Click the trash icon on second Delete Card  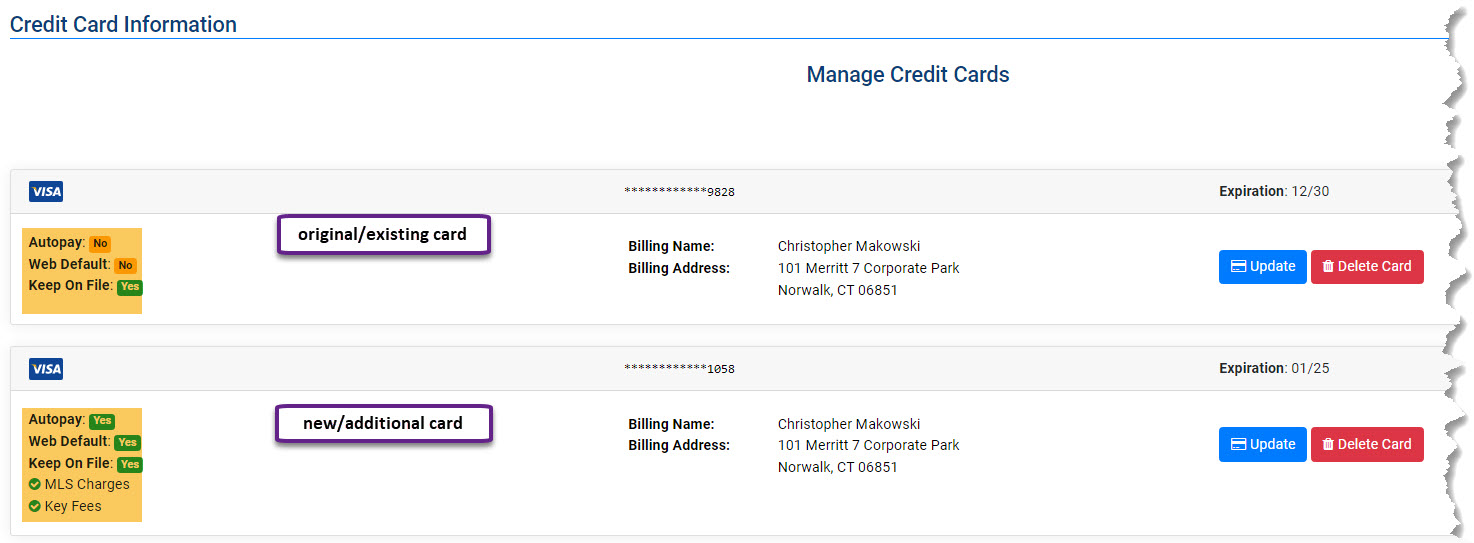1328,444
